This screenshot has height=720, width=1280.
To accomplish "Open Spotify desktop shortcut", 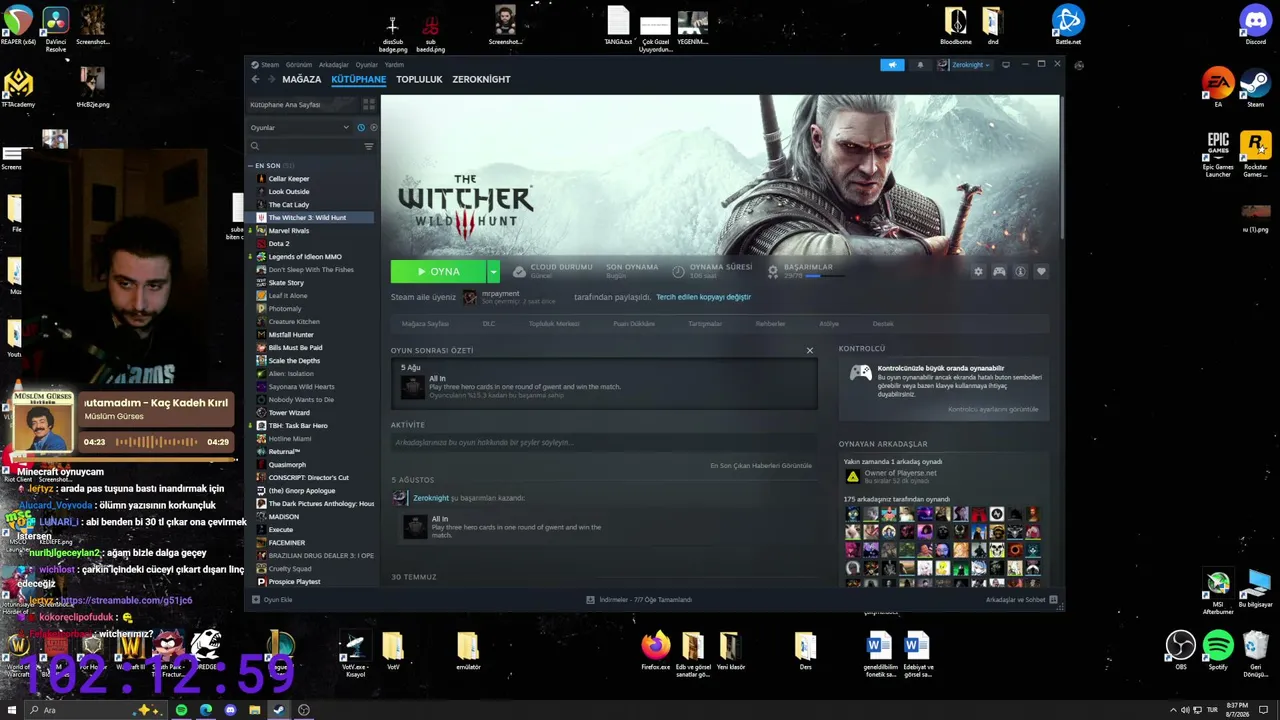I will (x=1218, y=650).
